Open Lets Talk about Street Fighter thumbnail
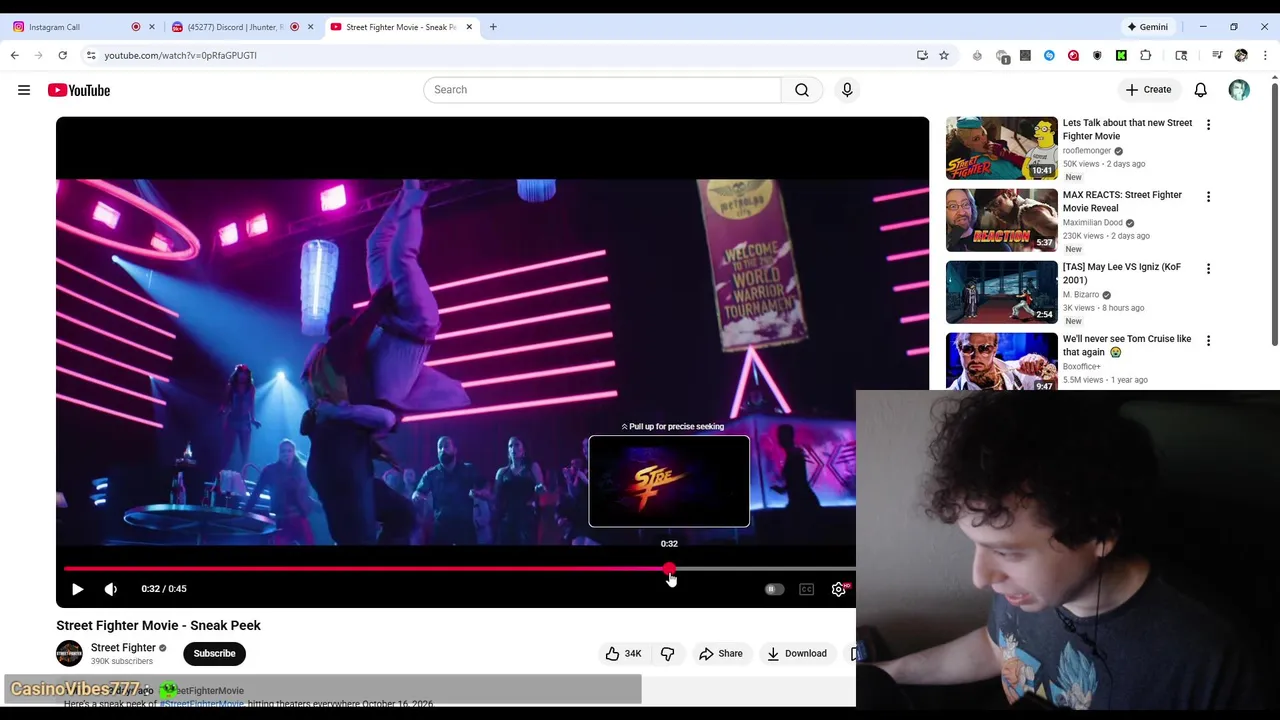This screenshot has width=1280, height=720. [x=1002, y=148]
